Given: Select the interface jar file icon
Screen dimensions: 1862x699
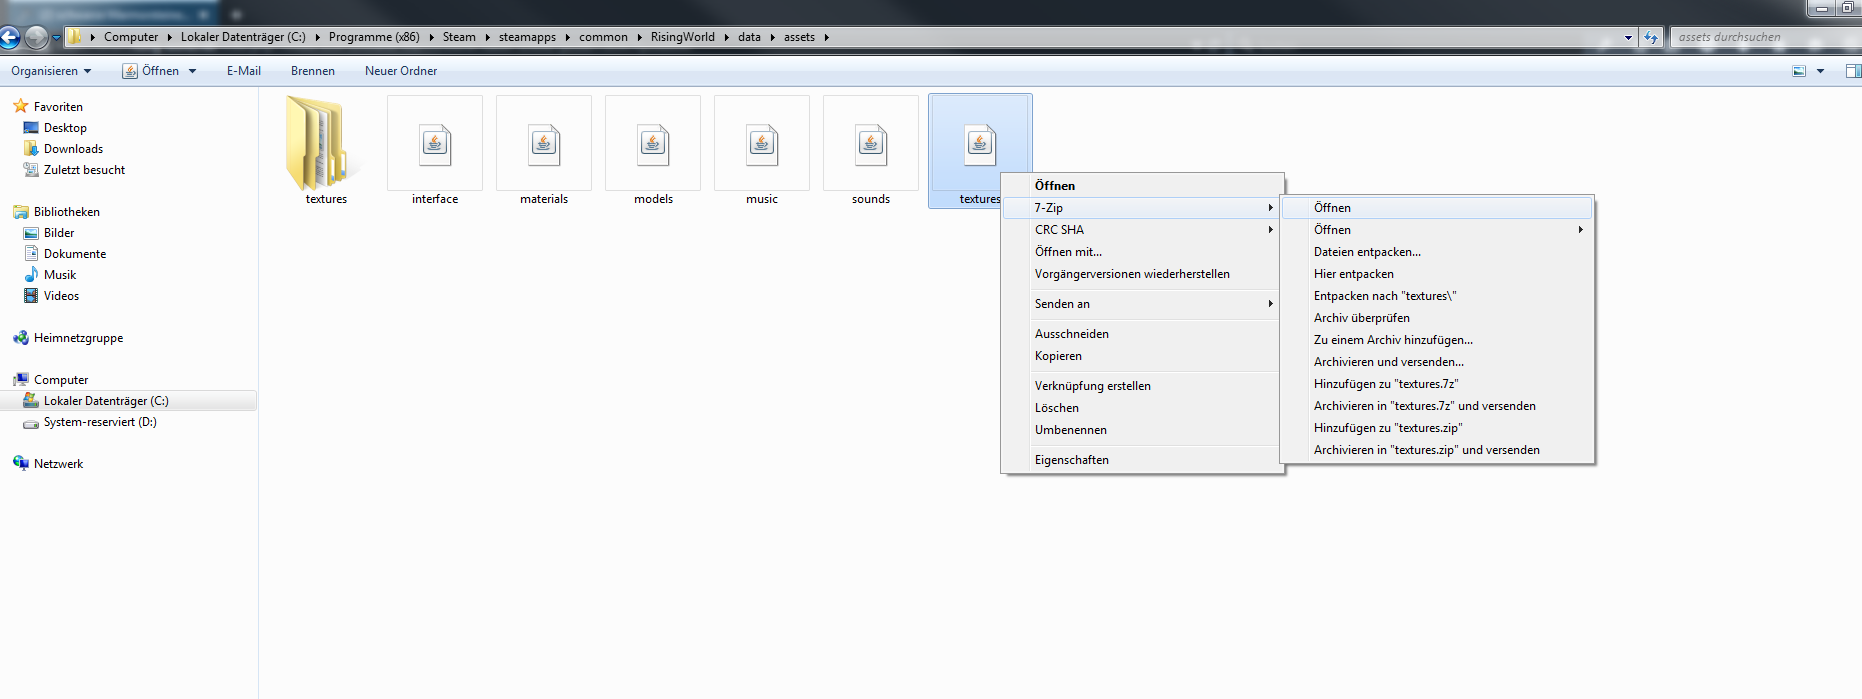Looking at the screenshot, I should pyautogui.click(x=435, y=144).
